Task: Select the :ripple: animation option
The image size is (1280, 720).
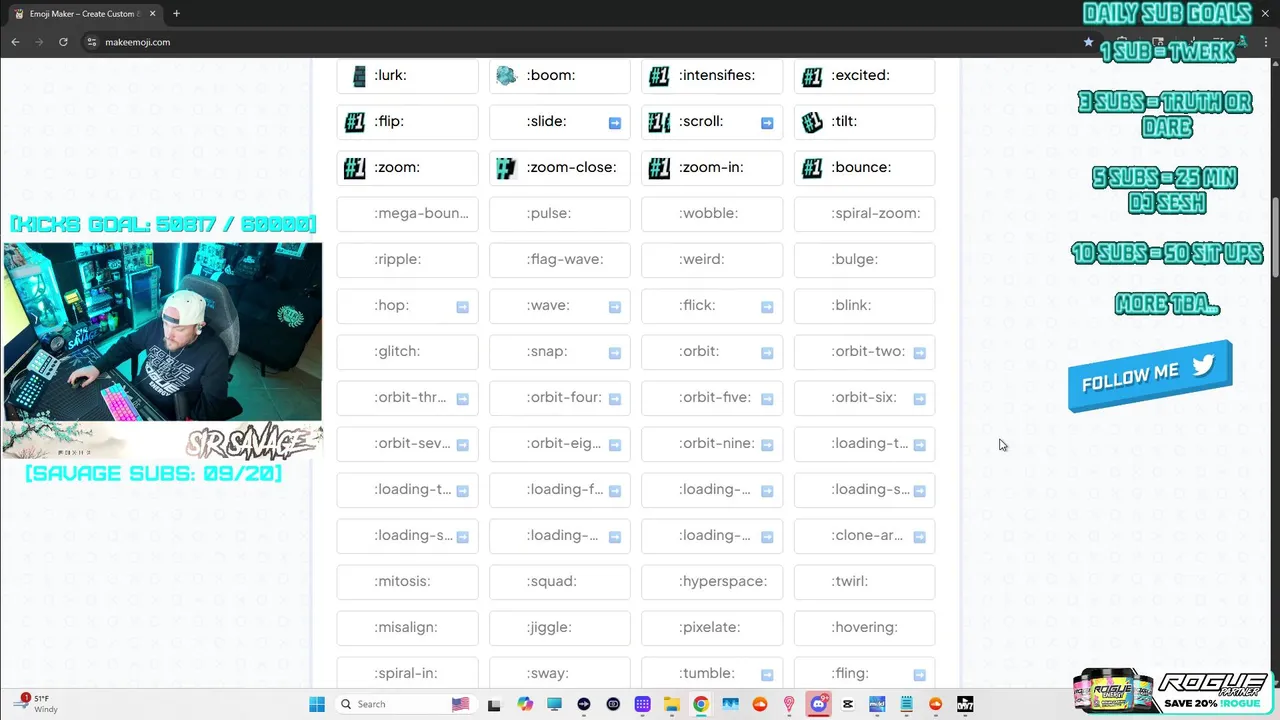Action: coord(407,260)
